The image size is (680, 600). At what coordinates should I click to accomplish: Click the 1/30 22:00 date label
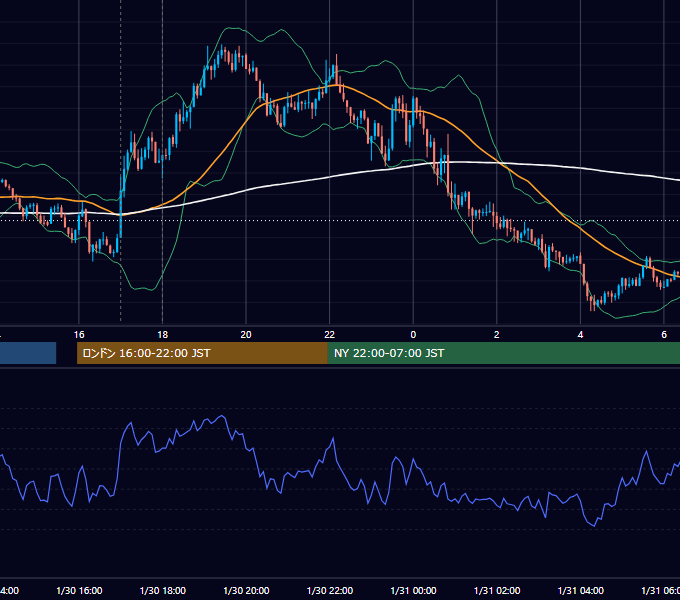(x=330, y=590)
